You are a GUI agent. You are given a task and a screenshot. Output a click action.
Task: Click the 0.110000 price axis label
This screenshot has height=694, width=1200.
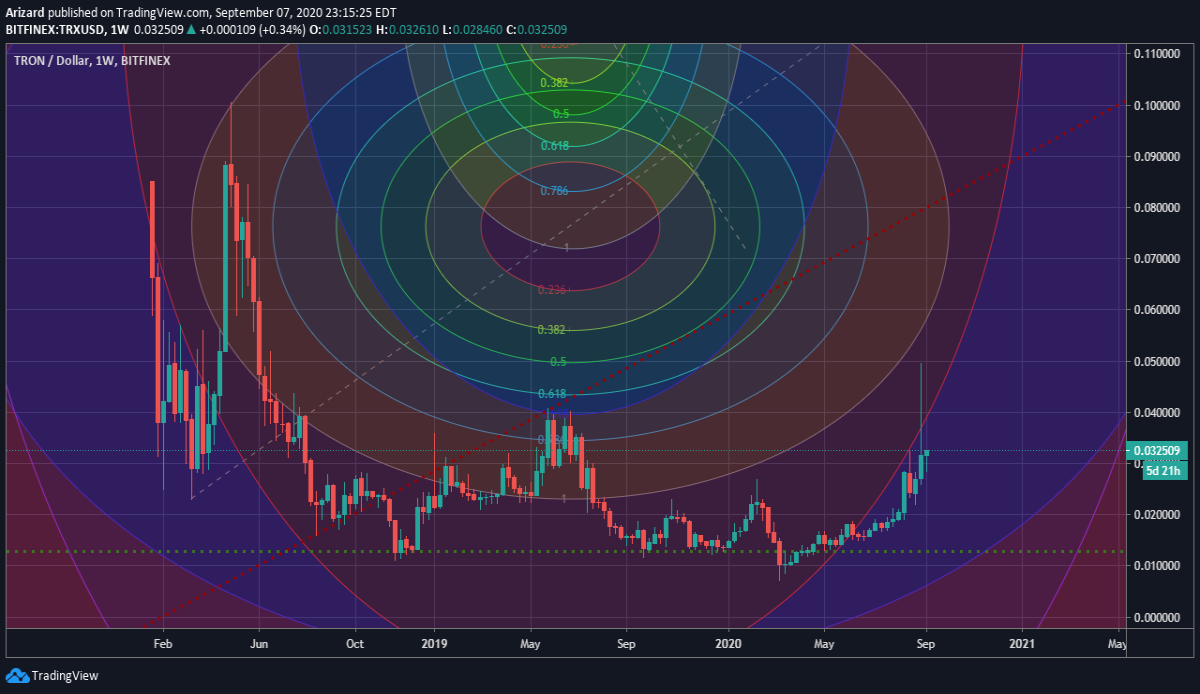[x=1158, y=53]
